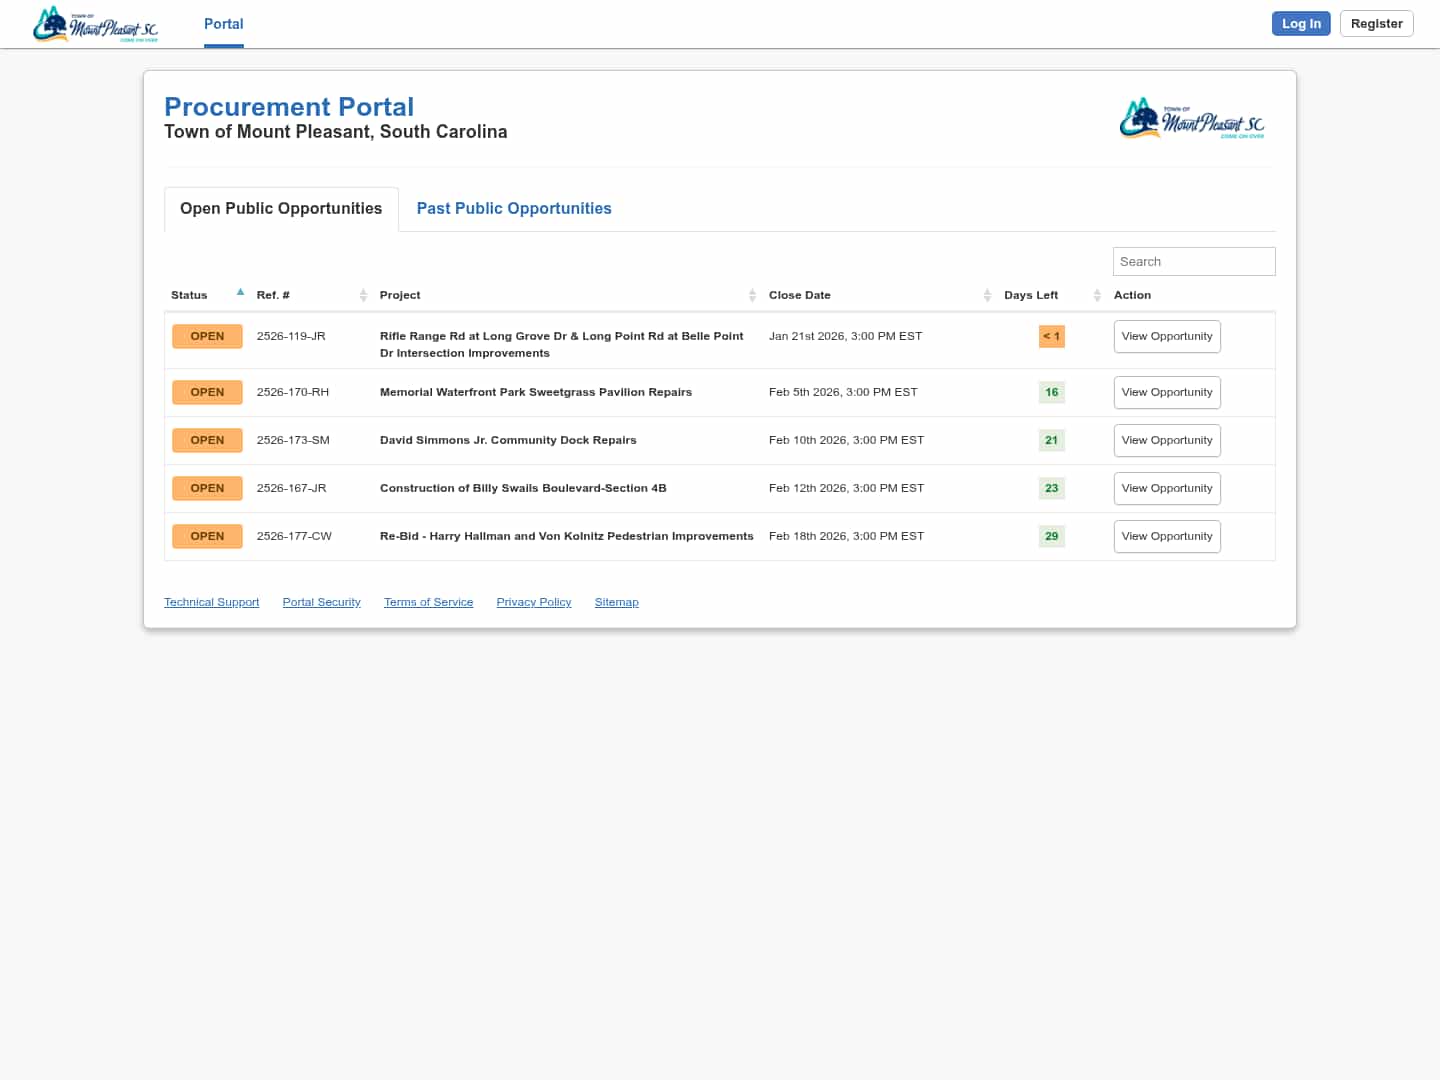View Opportunity for David Simmons Dock Repairs

[1166, 441]
